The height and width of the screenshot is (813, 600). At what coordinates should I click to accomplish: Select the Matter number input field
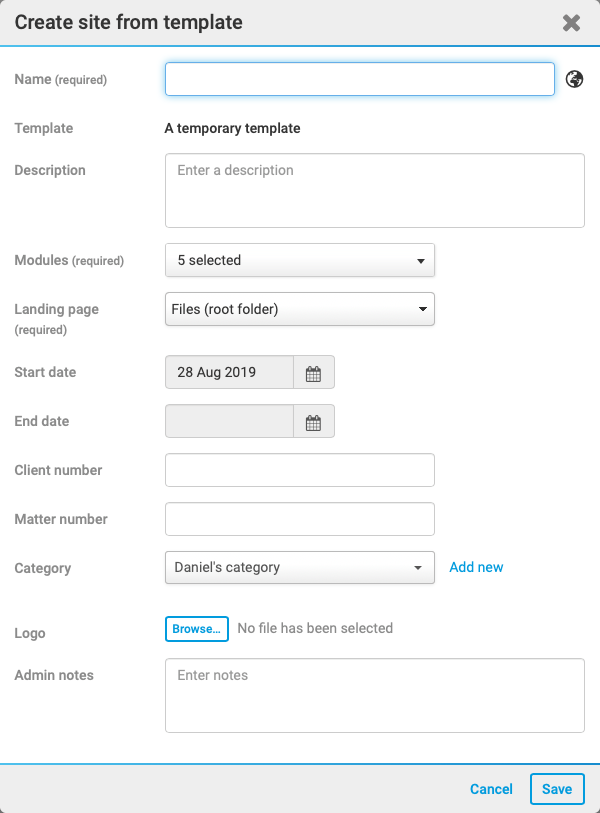[300, 519]
